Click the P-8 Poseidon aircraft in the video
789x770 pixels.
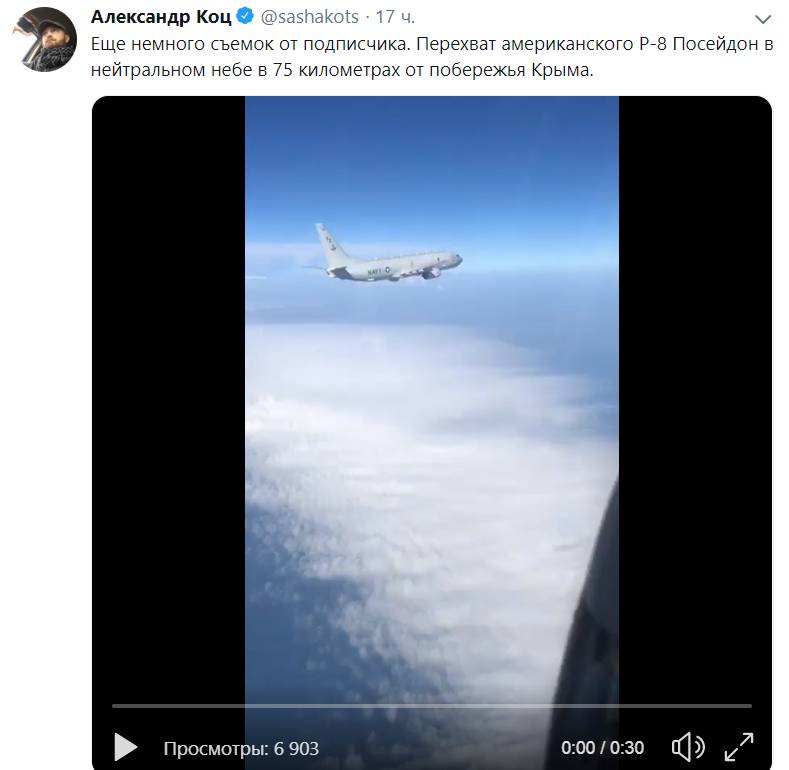point(387,254)
